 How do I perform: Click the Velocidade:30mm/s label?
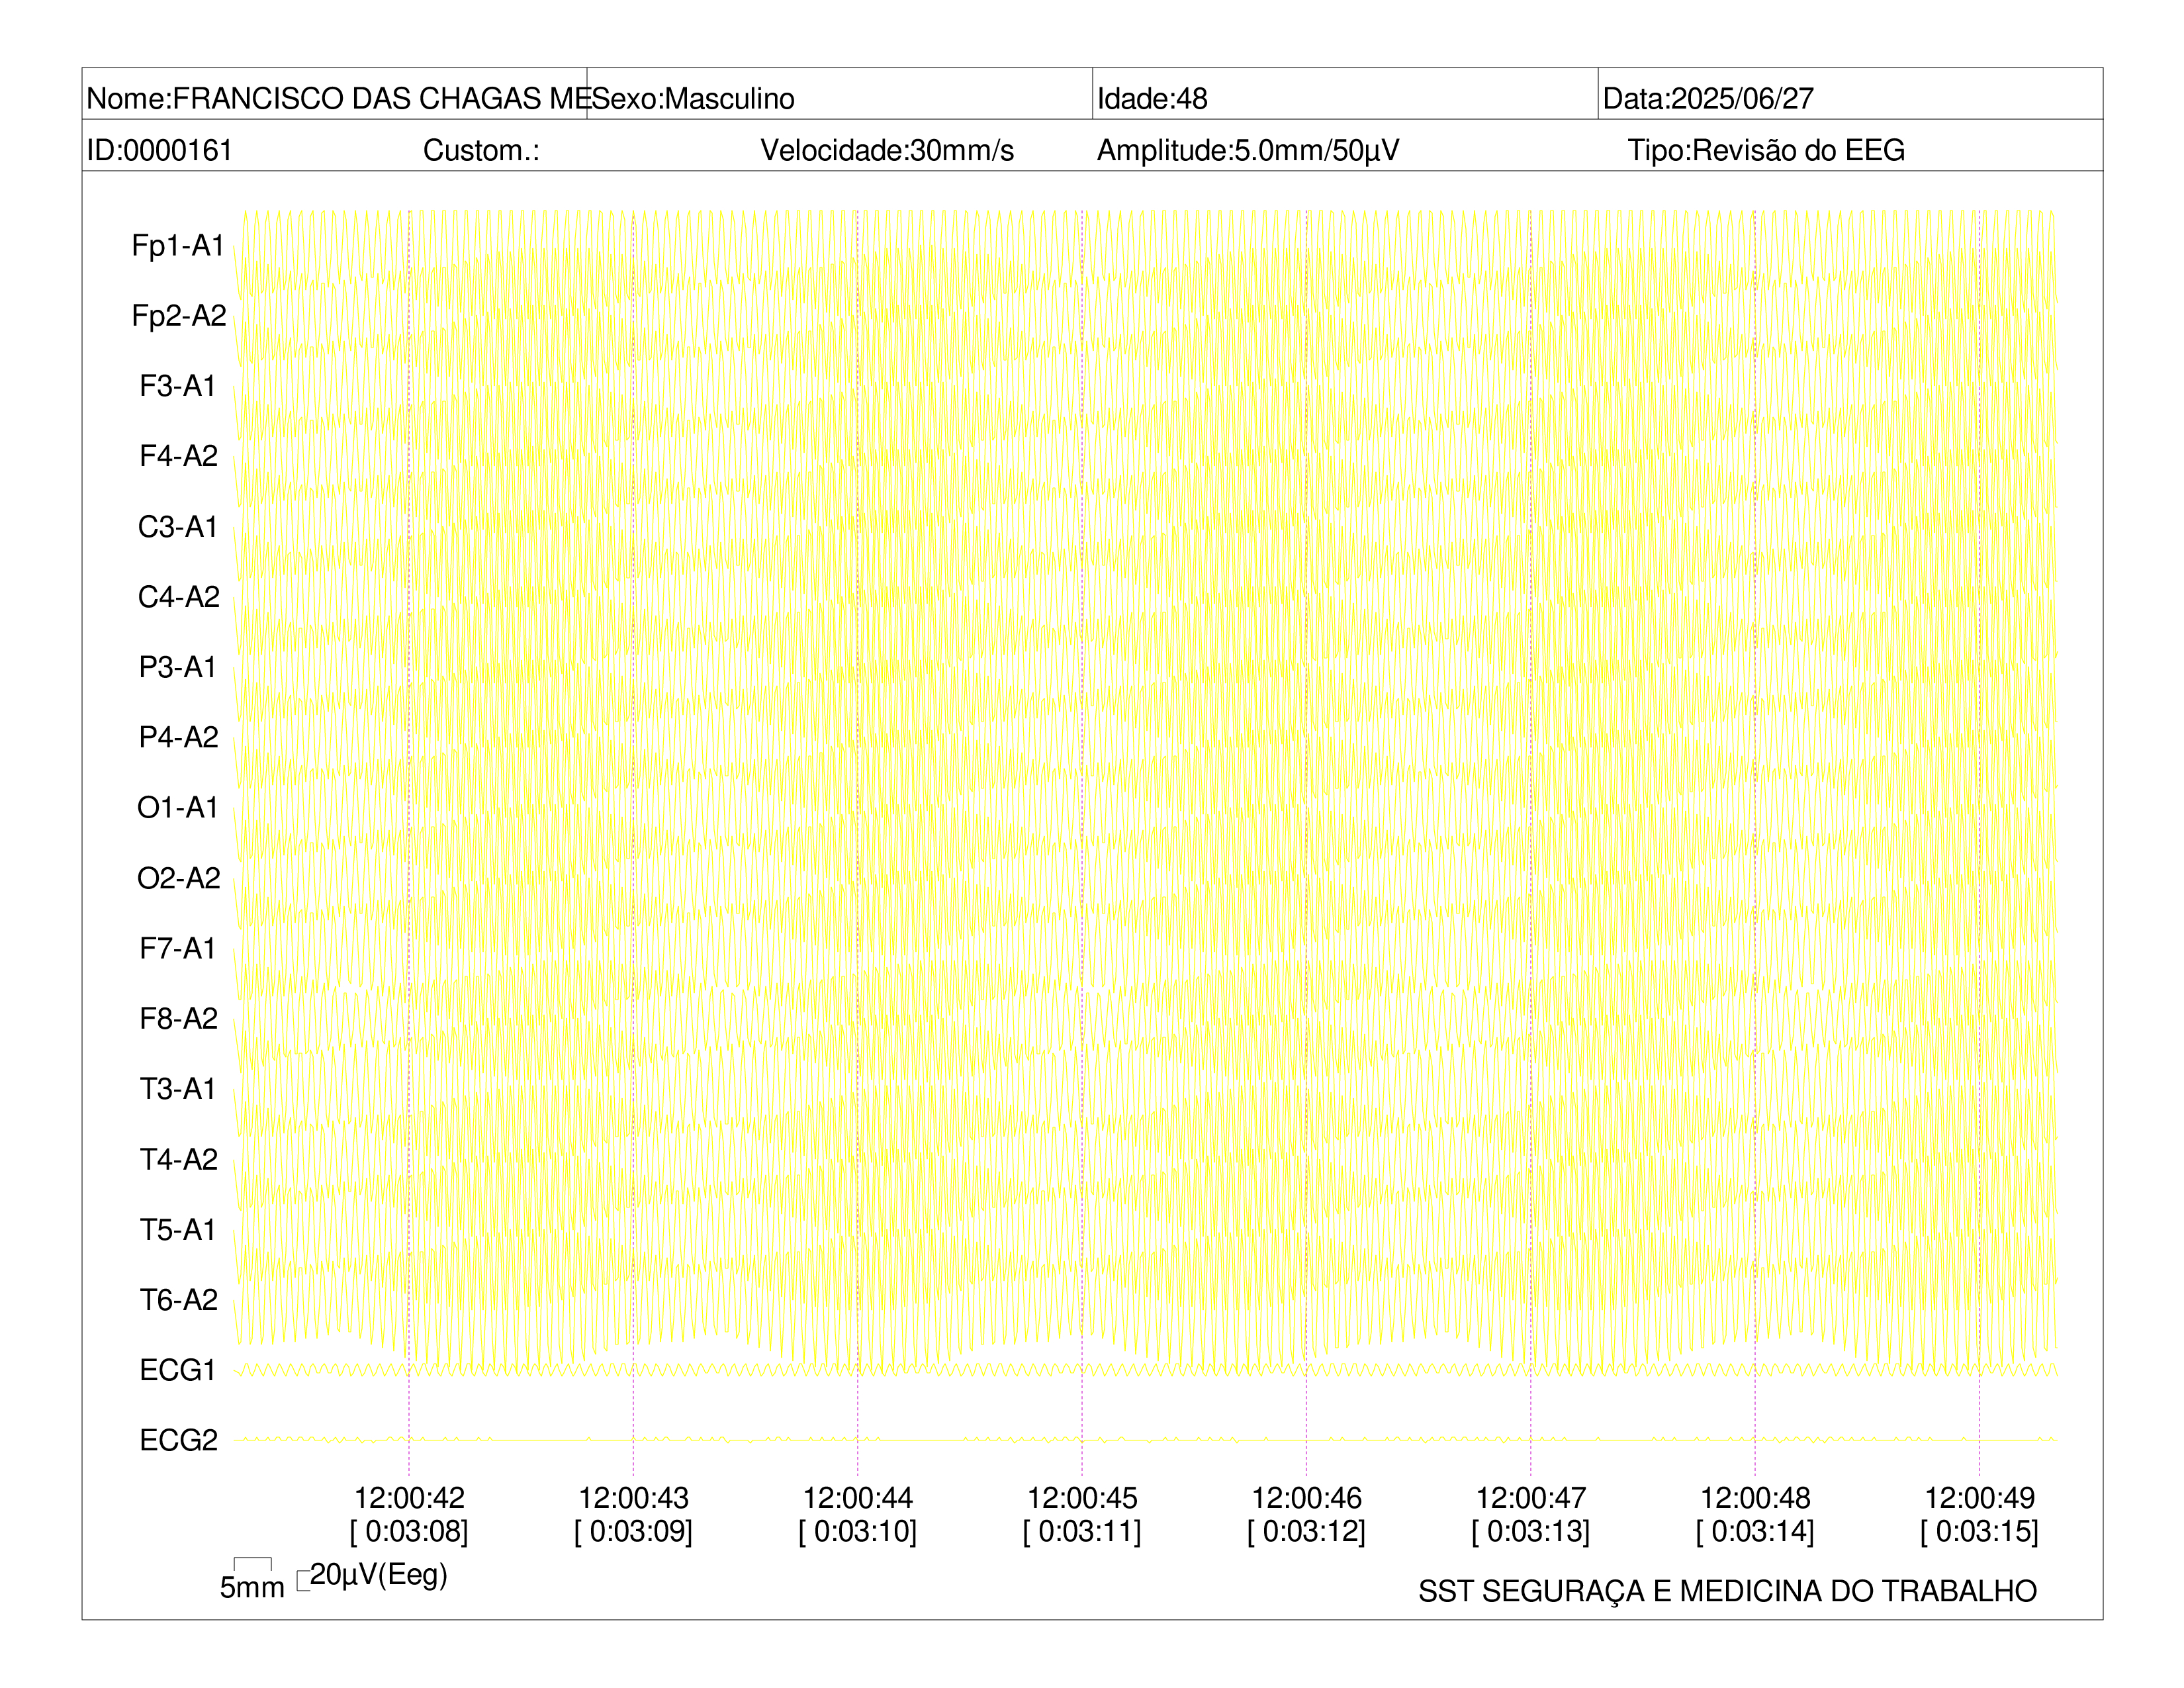click(x=887, y=150)
